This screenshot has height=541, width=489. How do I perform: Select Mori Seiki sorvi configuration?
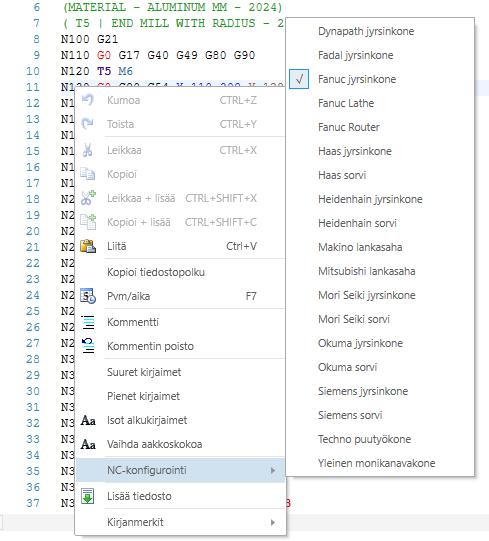tap(380, 319)
